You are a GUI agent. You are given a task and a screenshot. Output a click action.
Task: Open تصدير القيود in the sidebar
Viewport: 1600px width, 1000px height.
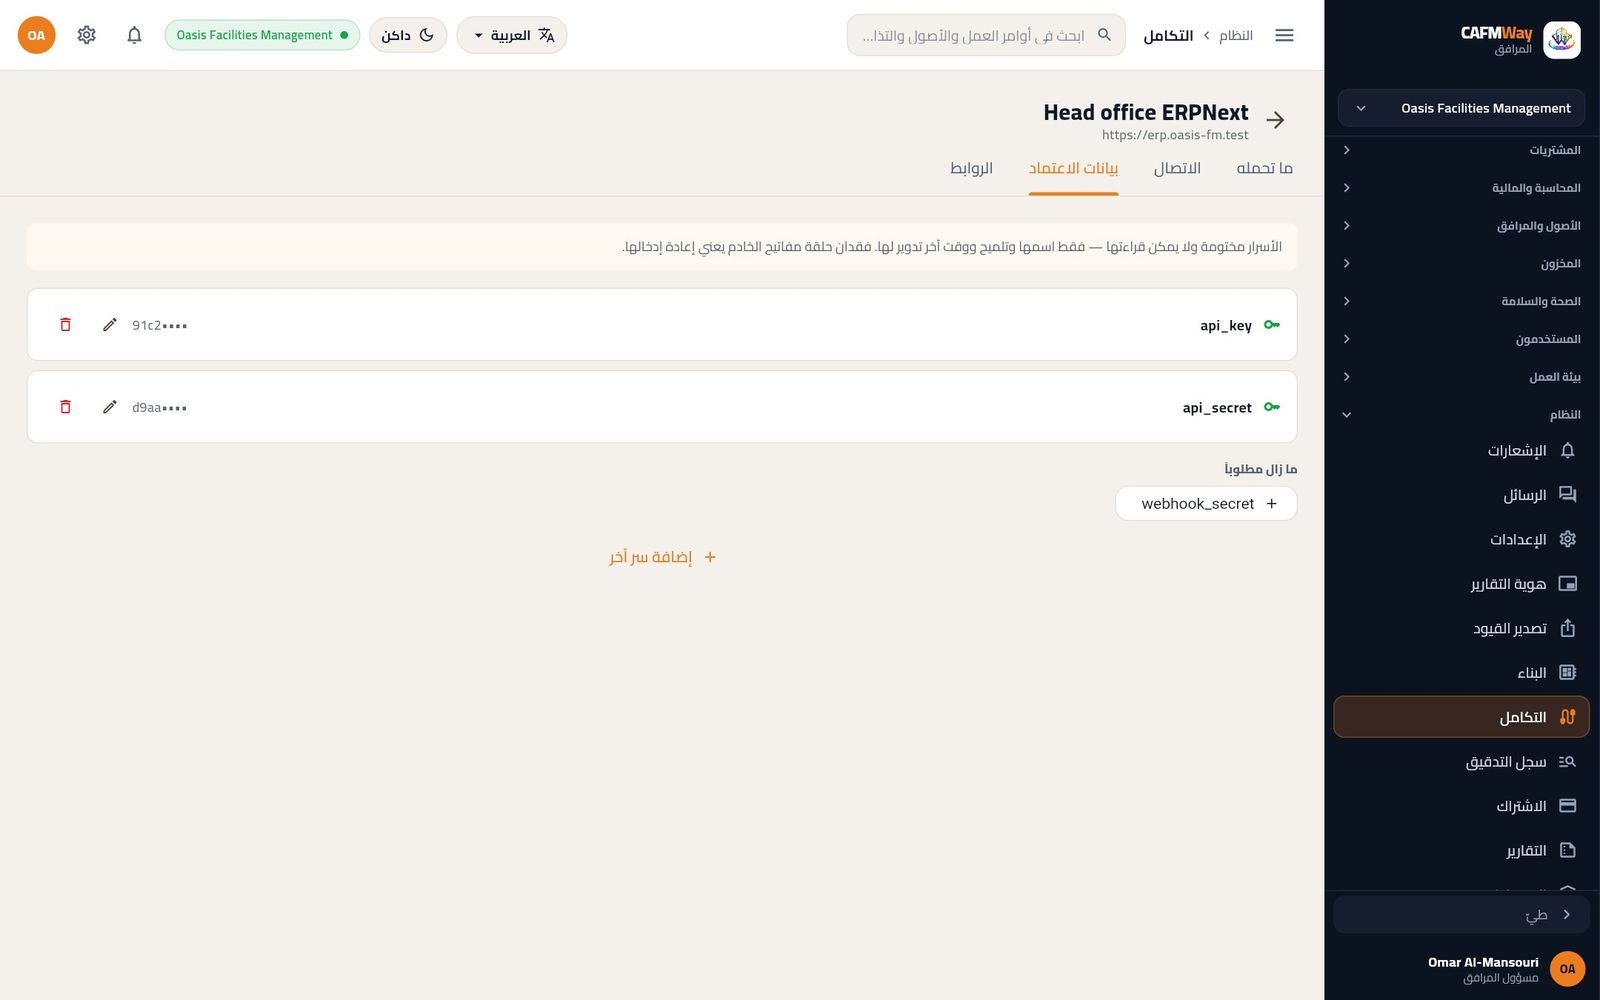pyautogui.click(x=1462, y=628)
